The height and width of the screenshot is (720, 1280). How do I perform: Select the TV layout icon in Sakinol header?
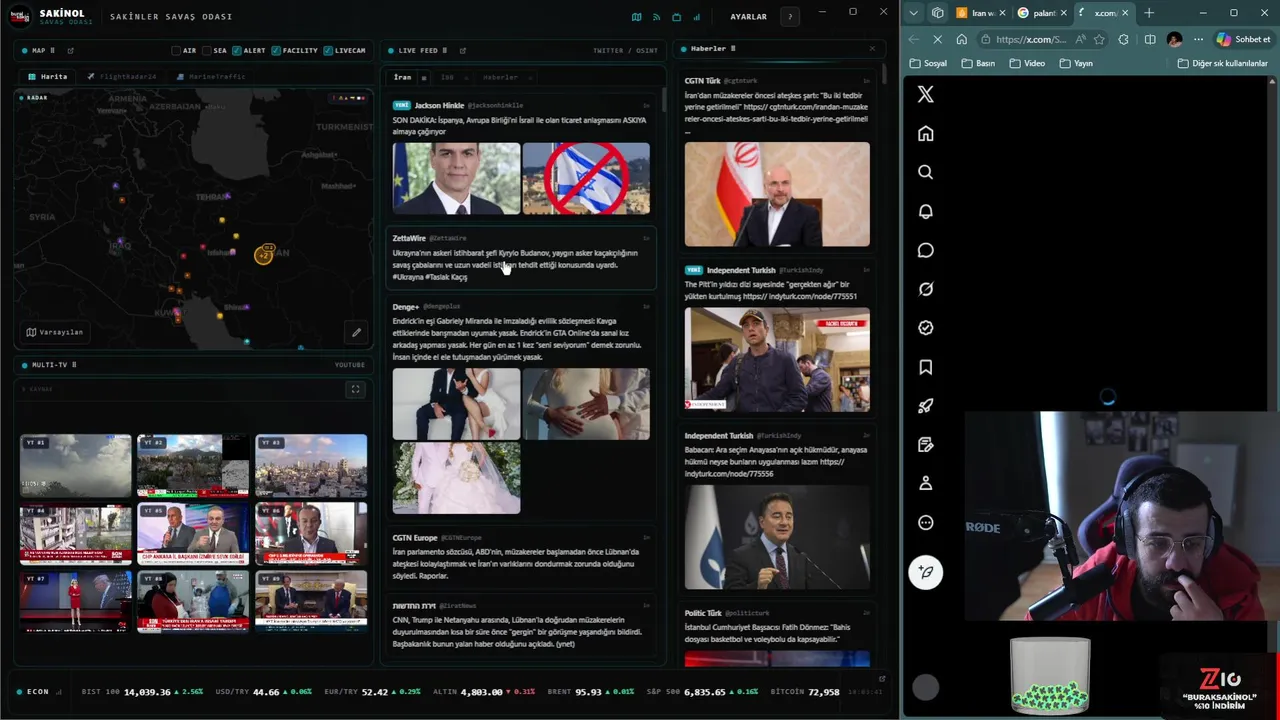676,17
